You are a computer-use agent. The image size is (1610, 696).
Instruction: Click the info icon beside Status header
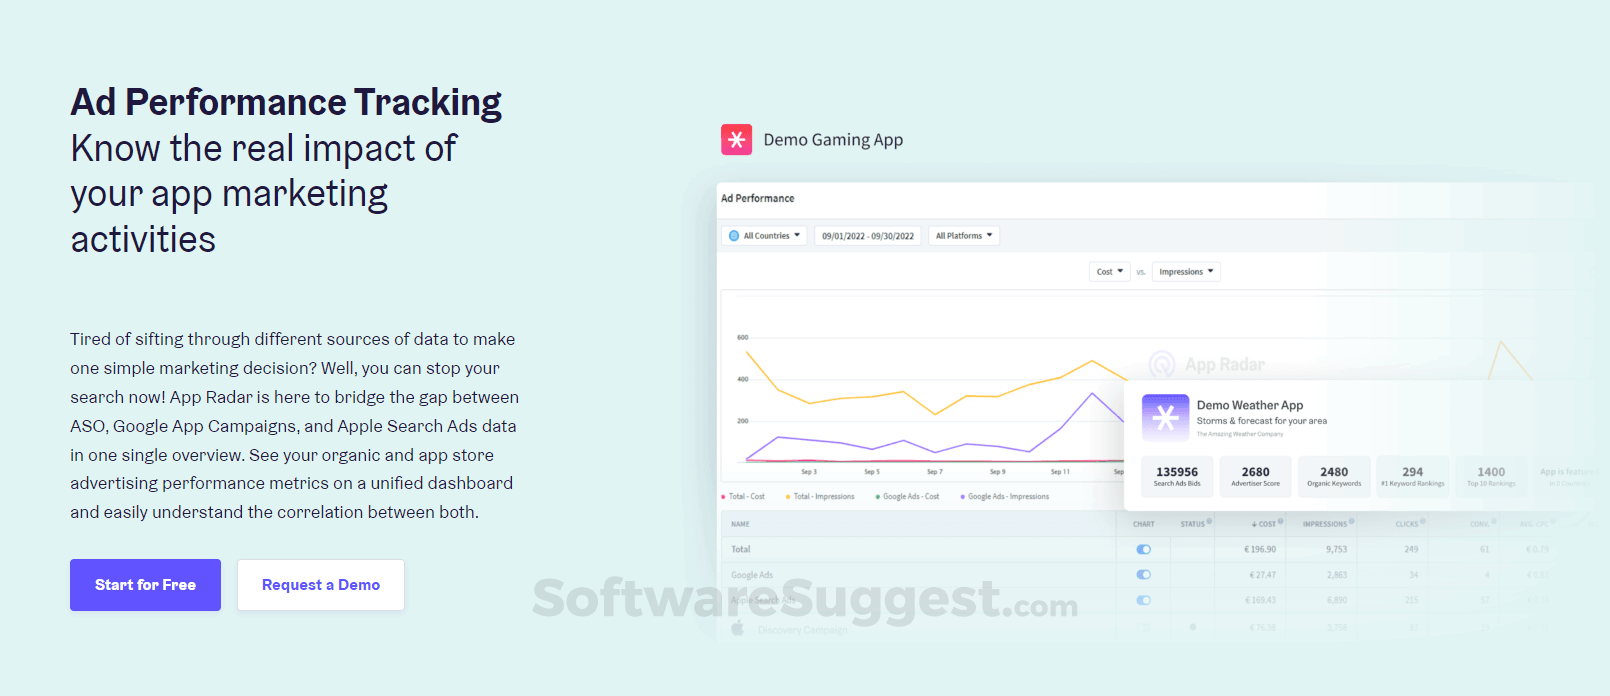(x=1209, y=522)
